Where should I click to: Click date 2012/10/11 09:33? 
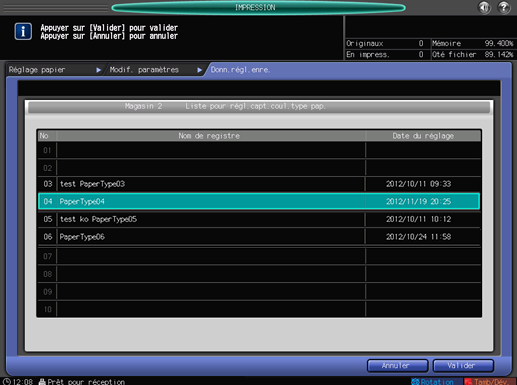coord(418,184)
